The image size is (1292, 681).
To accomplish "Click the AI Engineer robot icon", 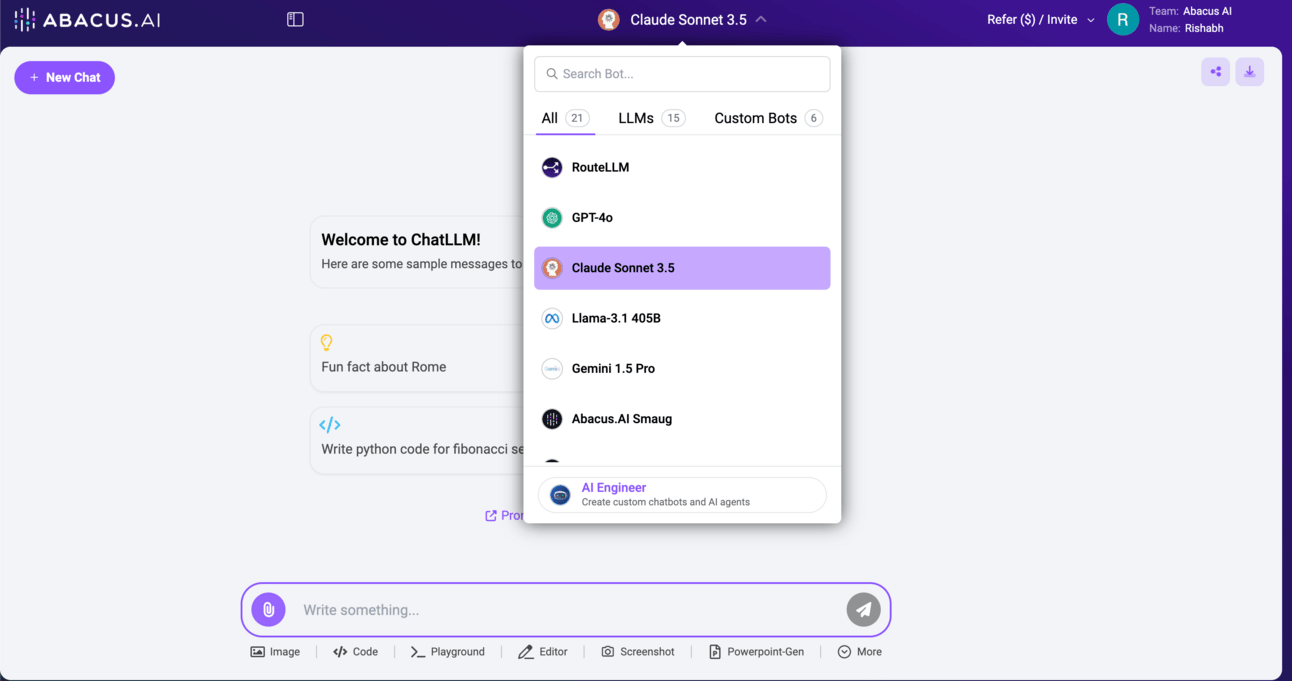I will [x=560, y=495].
